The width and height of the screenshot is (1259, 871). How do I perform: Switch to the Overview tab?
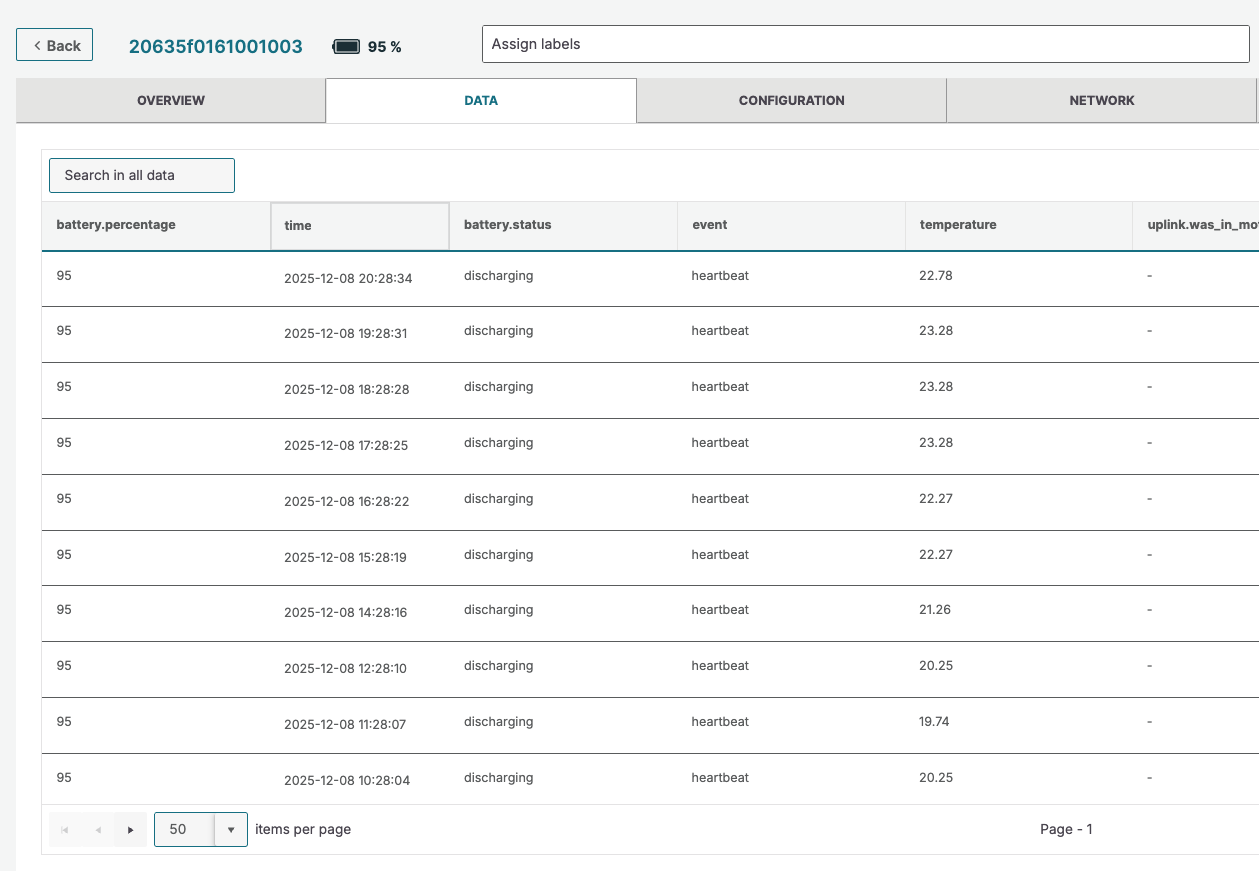(171, 101)
